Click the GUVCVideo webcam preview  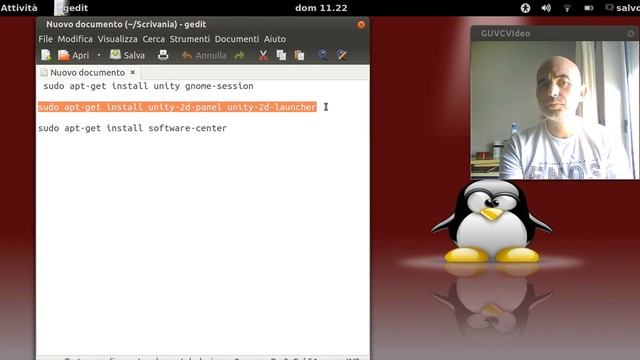point(556,110)
